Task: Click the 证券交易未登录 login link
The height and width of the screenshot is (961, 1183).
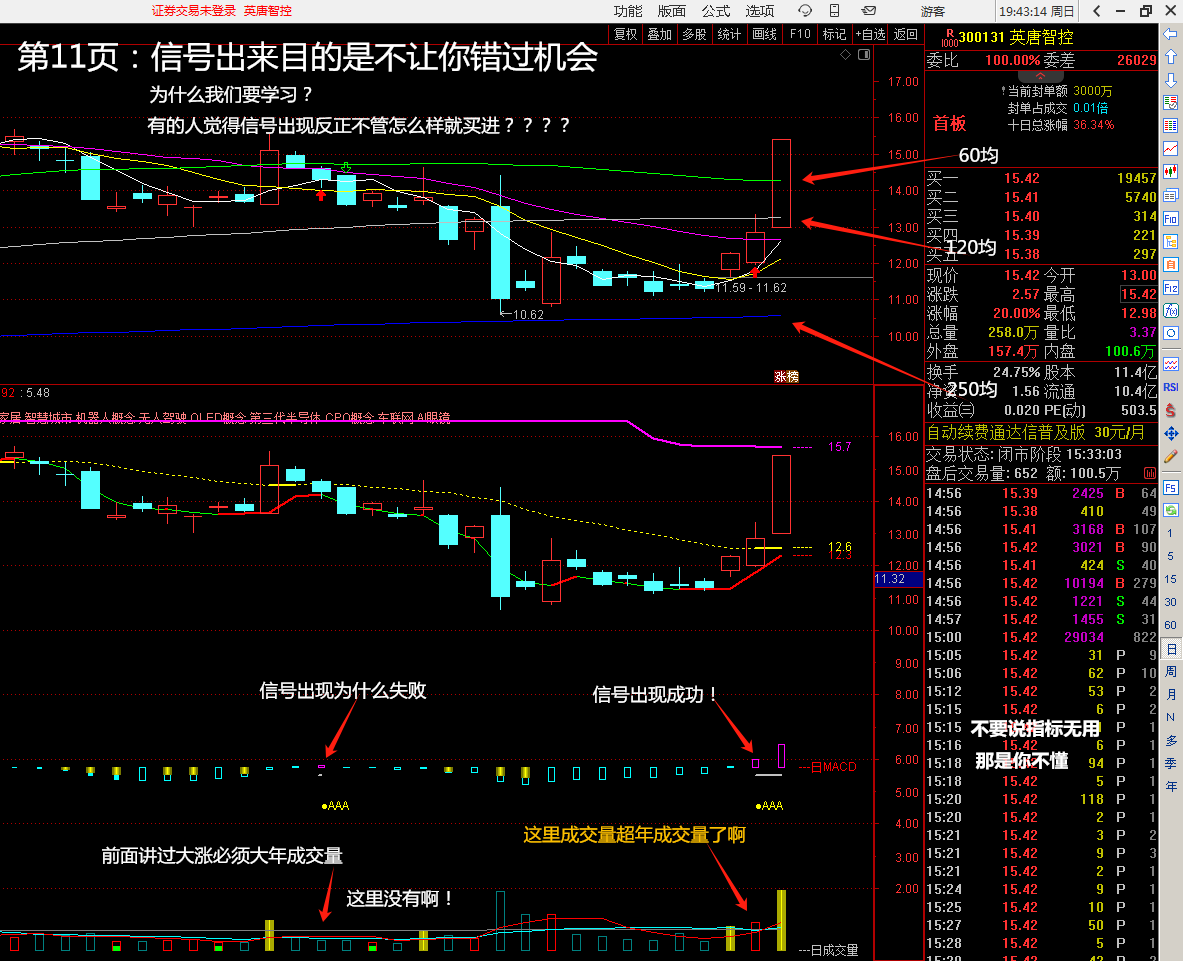Action: coord(194,11)
